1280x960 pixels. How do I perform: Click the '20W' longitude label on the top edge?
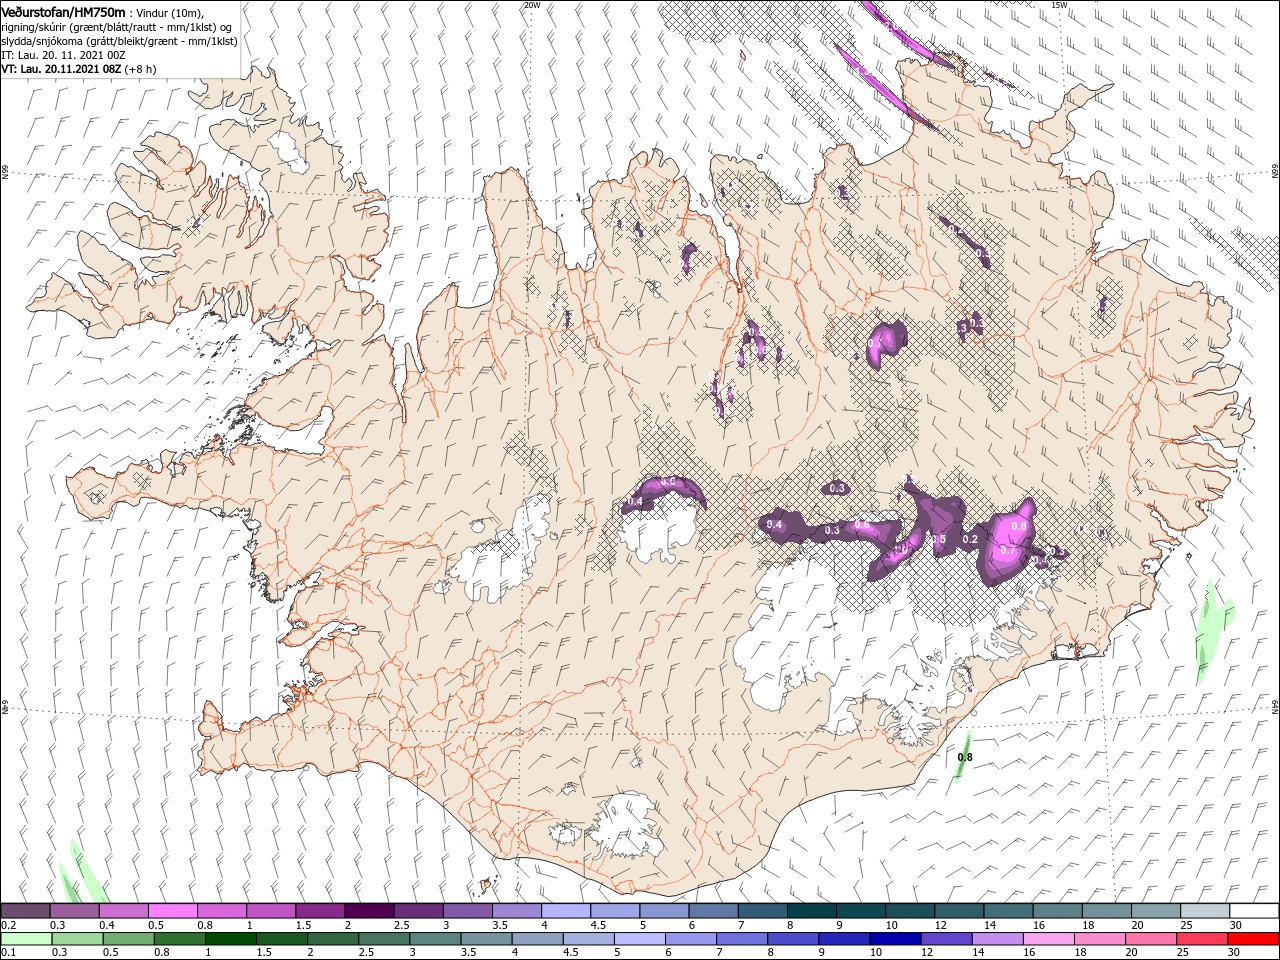pyautogui.click(x=532, y=5)
